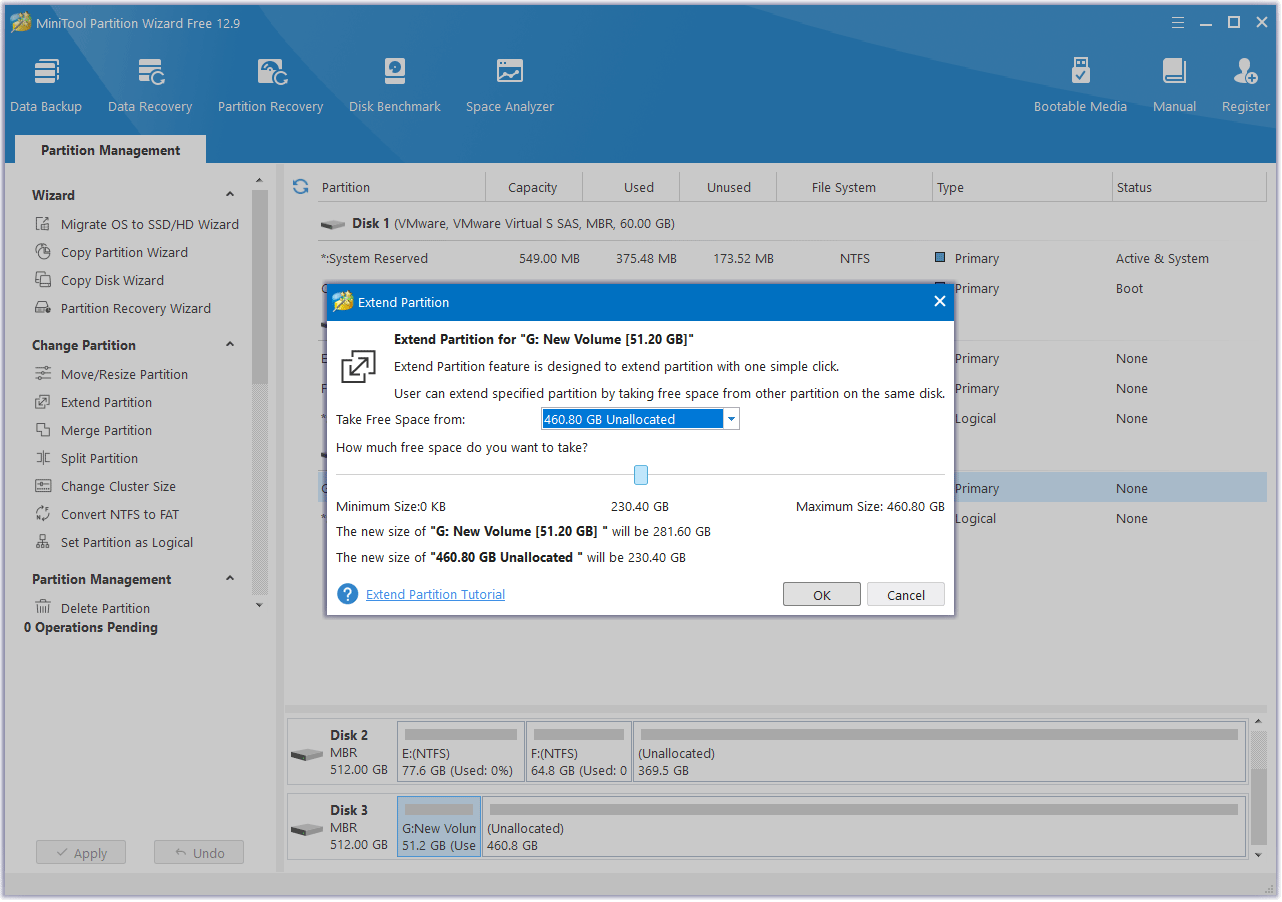
Task: Click the free space slider handle
Action: pyautogui.click(x=641, y=475)
